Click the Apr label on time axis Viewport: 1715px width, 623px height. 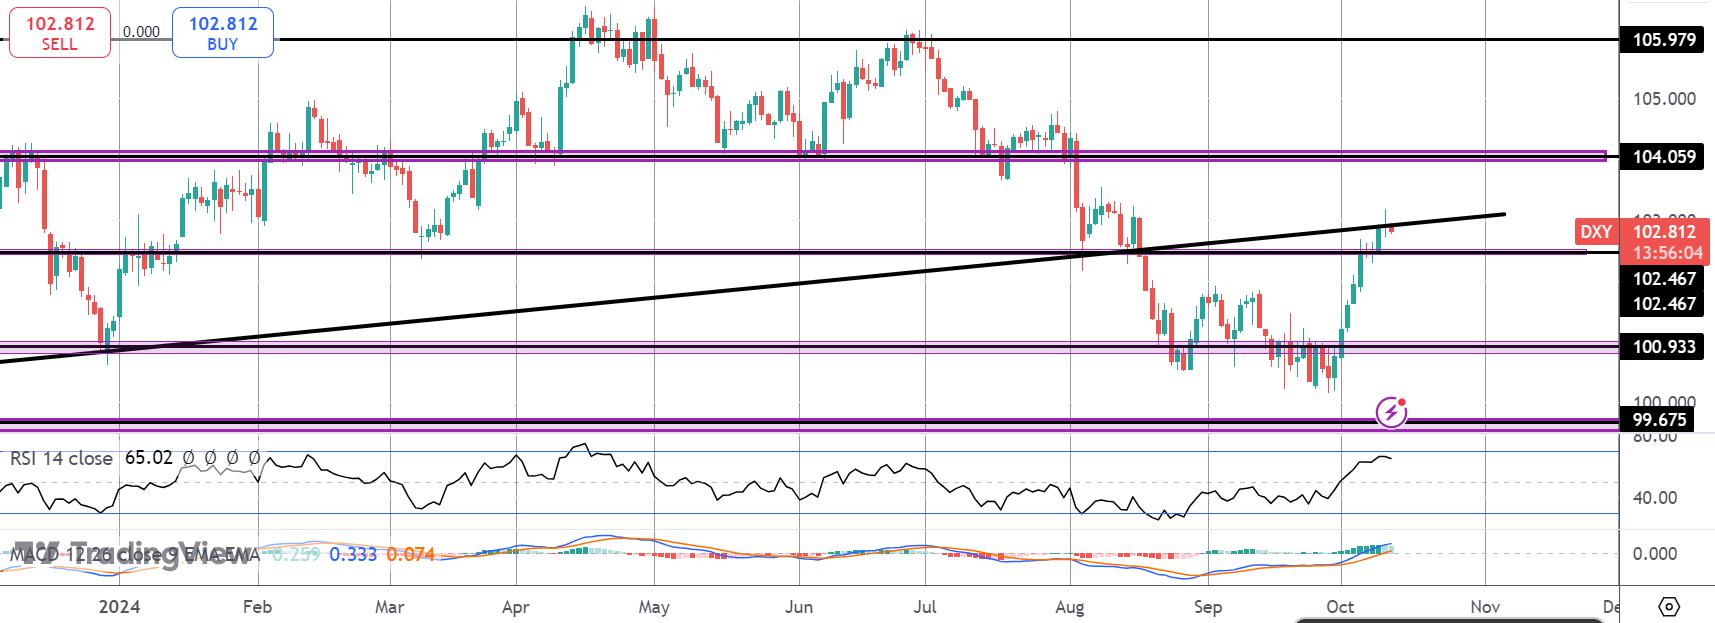(515, 607)
